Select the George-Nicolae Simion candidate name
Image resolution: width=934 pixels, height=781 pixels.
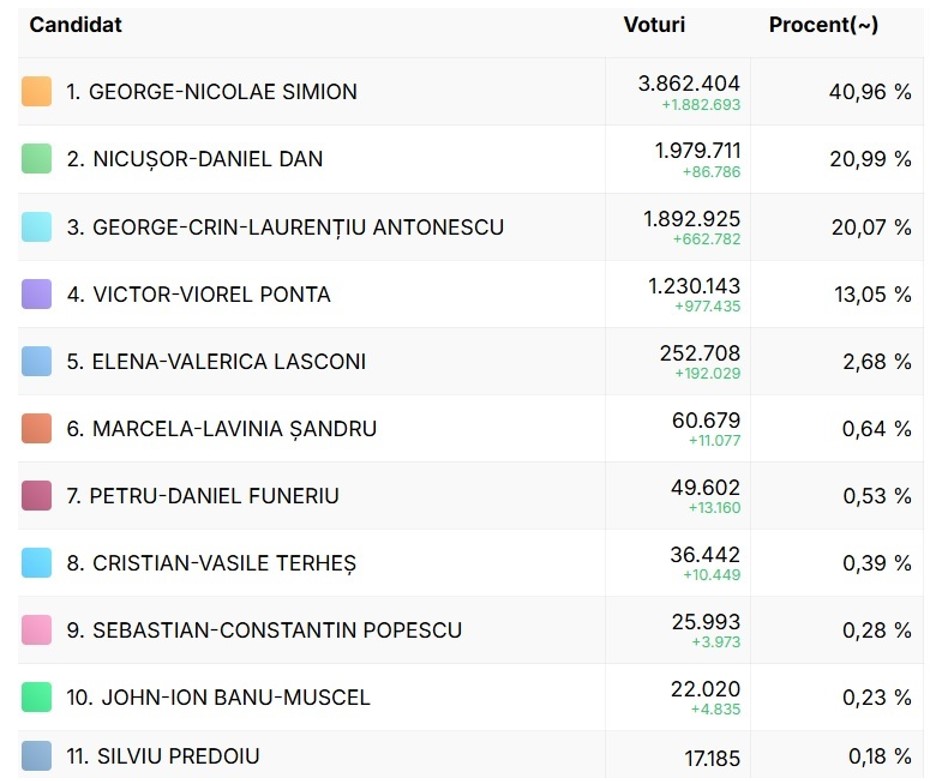[x=212, y=92]
